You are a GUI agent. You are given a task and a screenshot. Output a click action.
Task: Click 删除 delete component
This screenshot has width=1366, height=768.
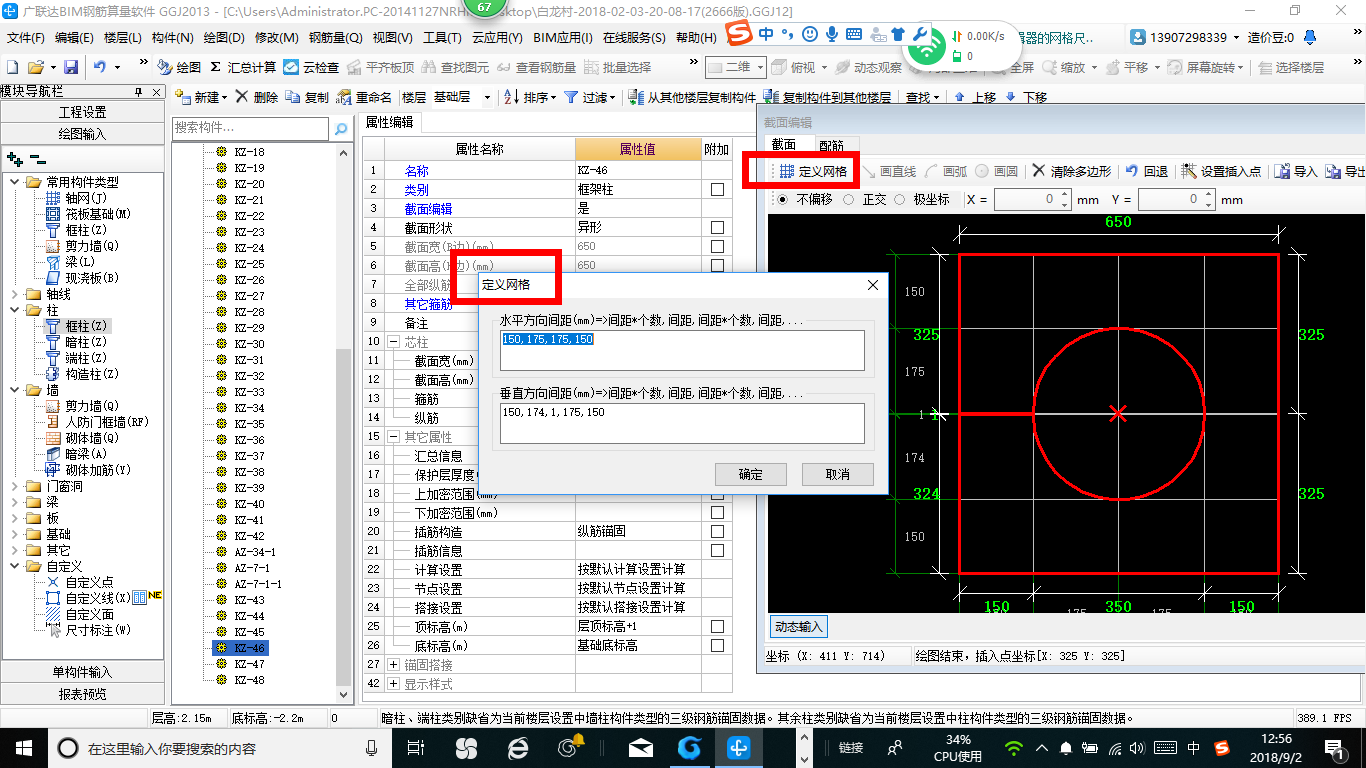pos(258,97)
